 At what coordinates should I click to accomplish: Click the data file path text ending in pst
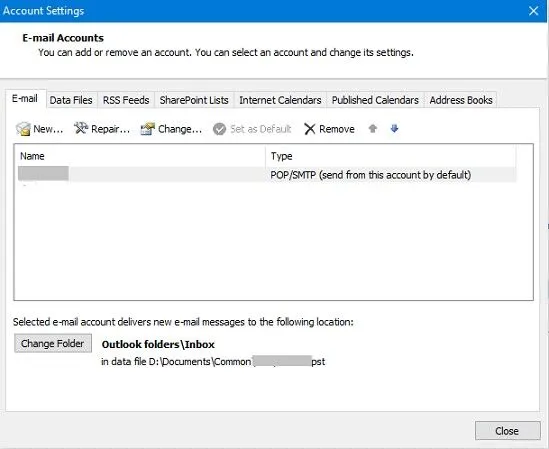tap(213, 361)
